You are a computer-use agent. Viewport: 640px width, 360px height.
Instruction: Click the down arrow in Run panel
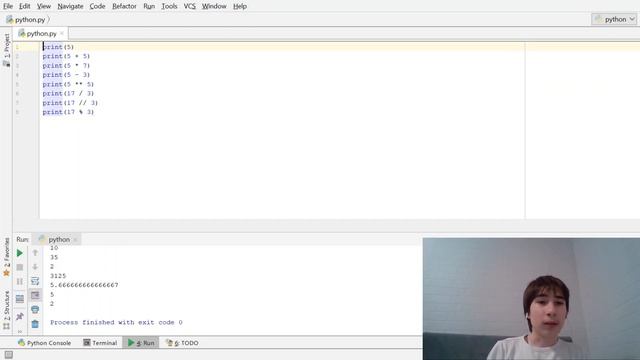[35, 267]
